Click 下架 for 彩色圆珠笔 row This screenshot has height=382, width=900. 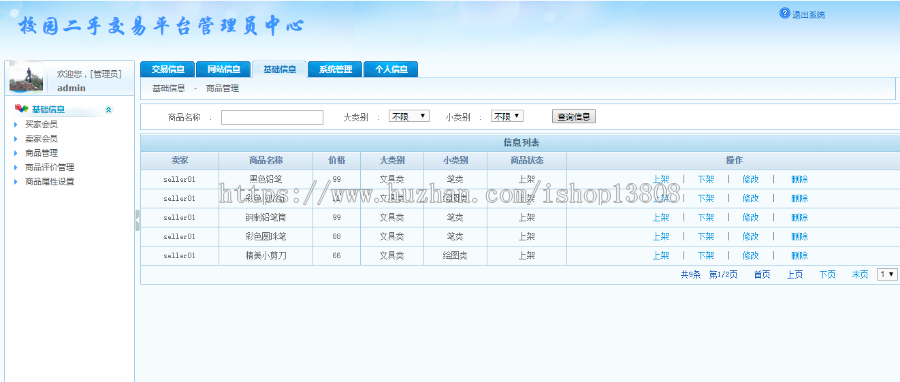coord(705,236)
